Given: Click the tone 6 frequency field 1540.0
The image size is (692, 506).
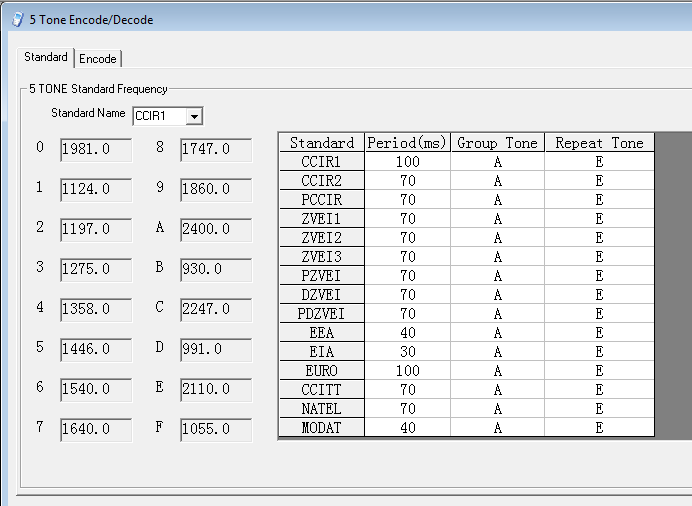Looking at the screenshot, I should click(x=96, y=390).
